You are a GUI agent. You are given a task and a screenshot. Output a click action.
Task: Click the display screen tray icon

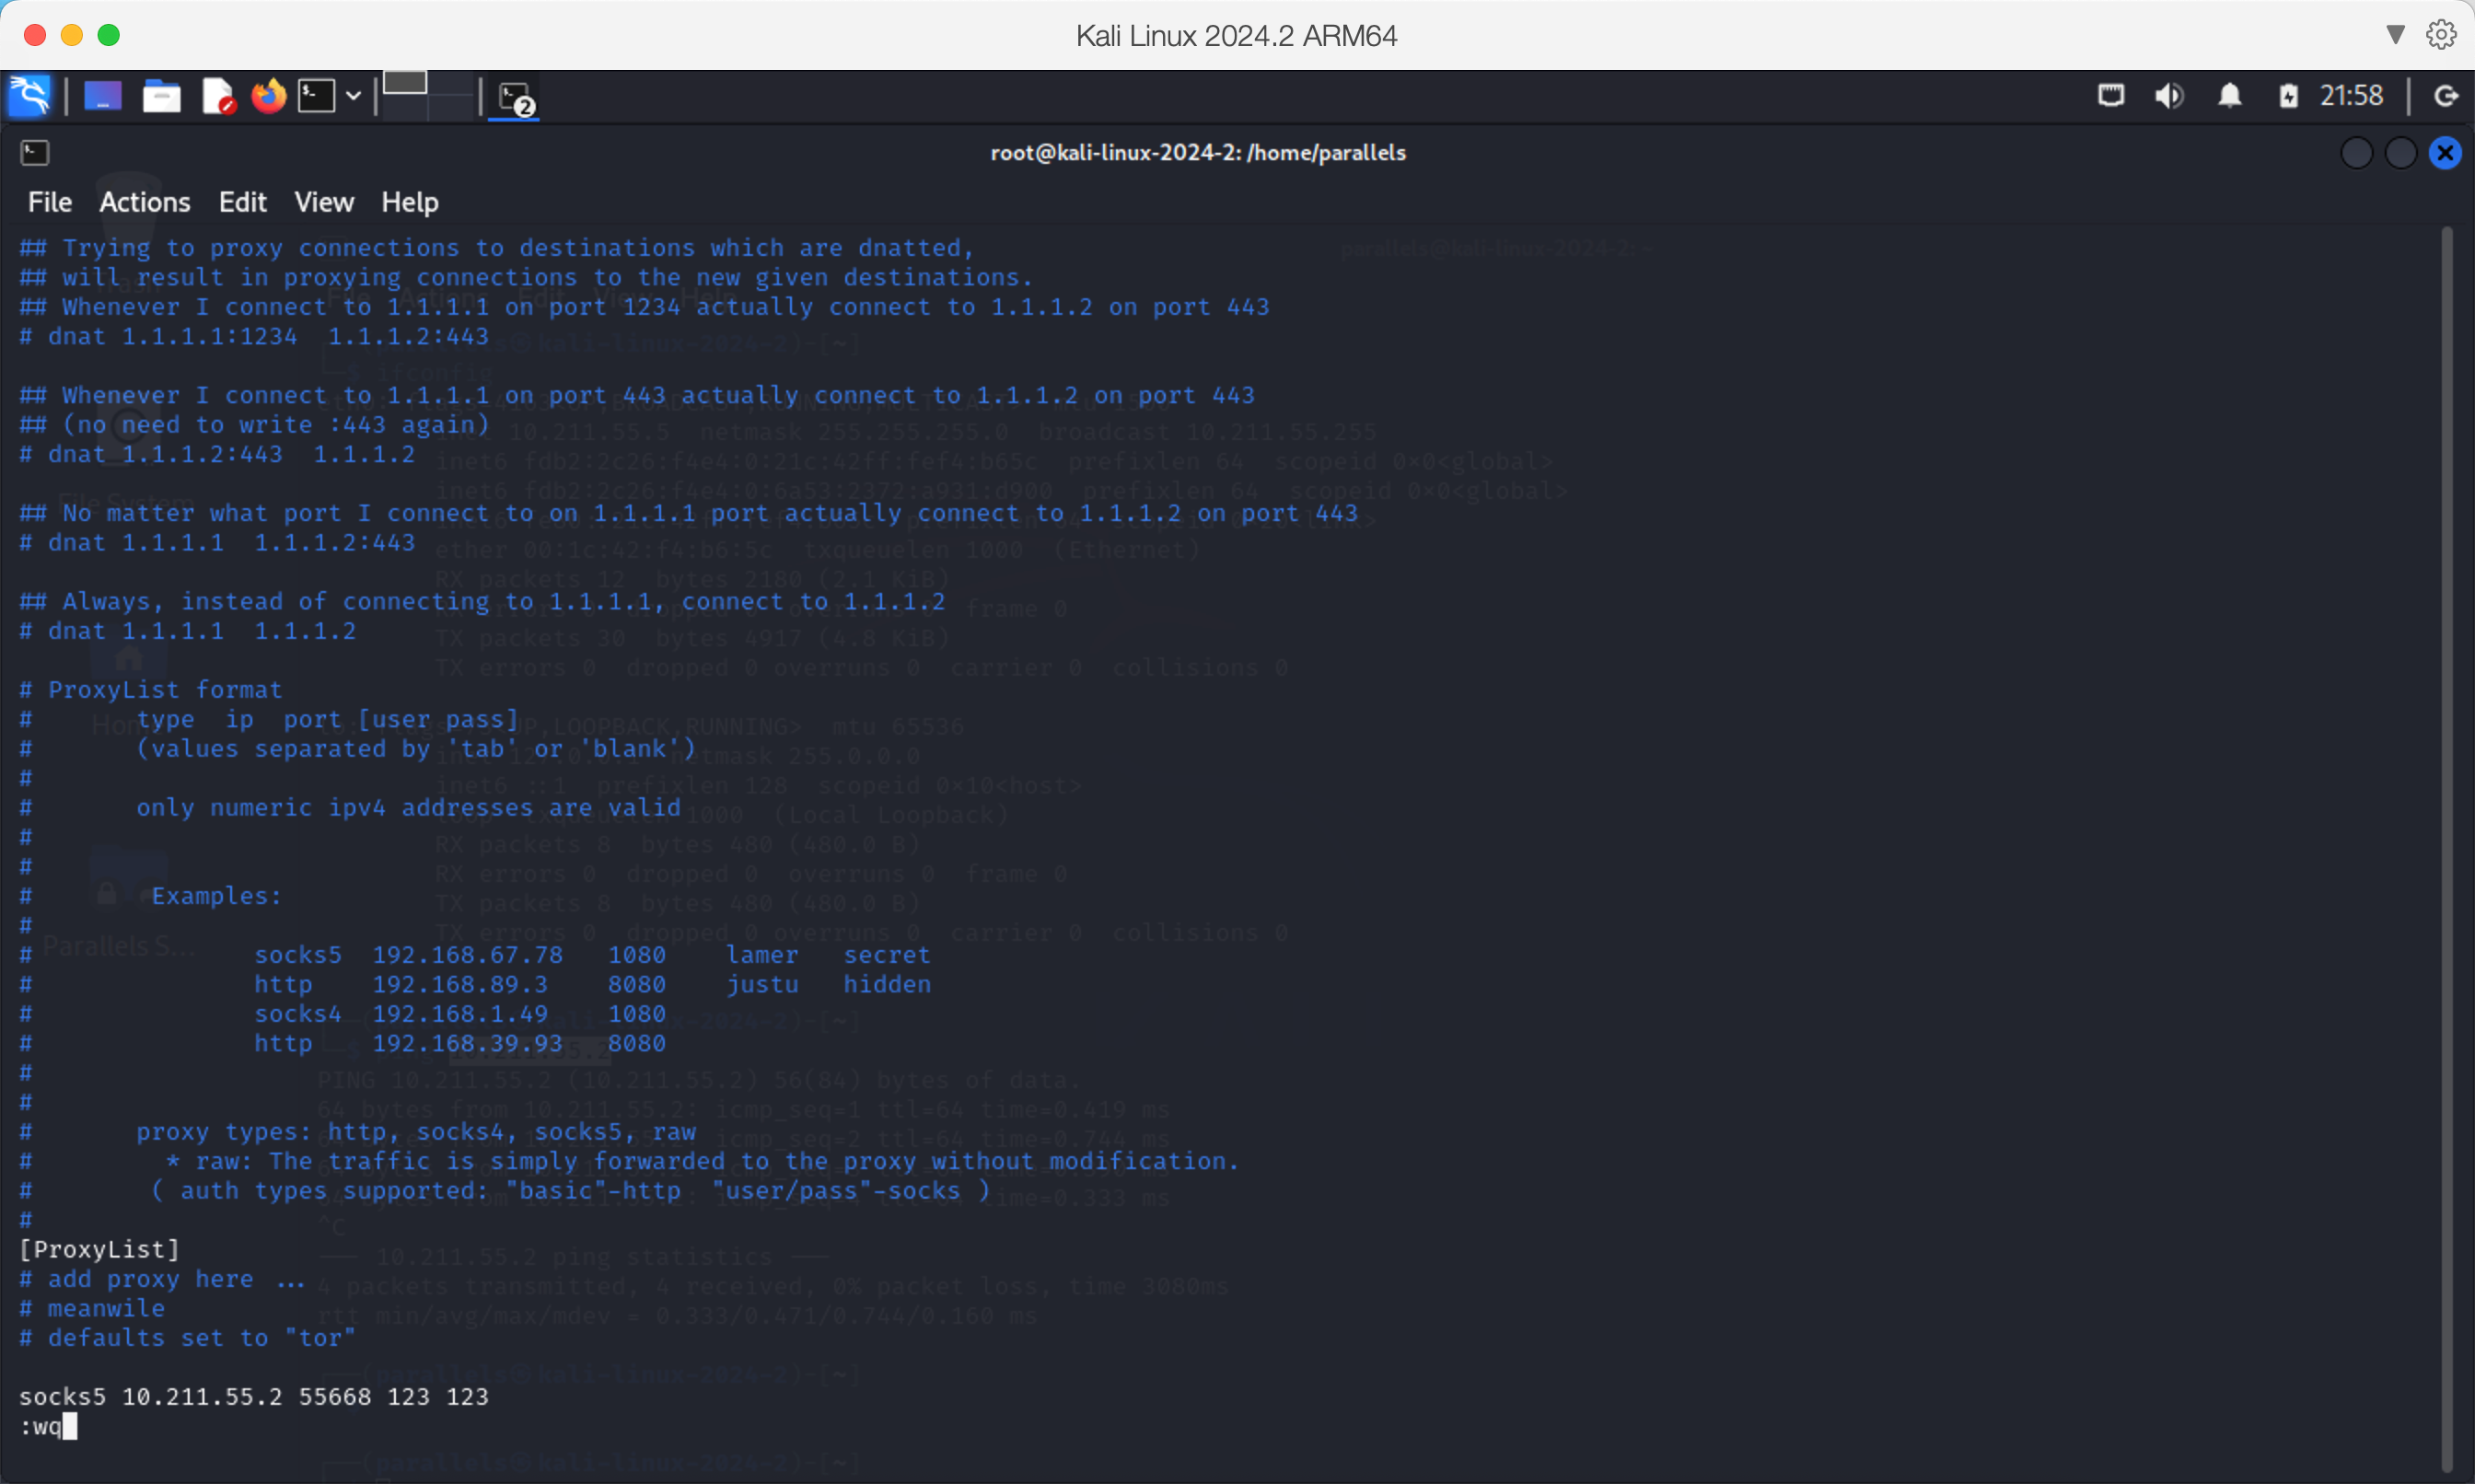pos(2110,96)
